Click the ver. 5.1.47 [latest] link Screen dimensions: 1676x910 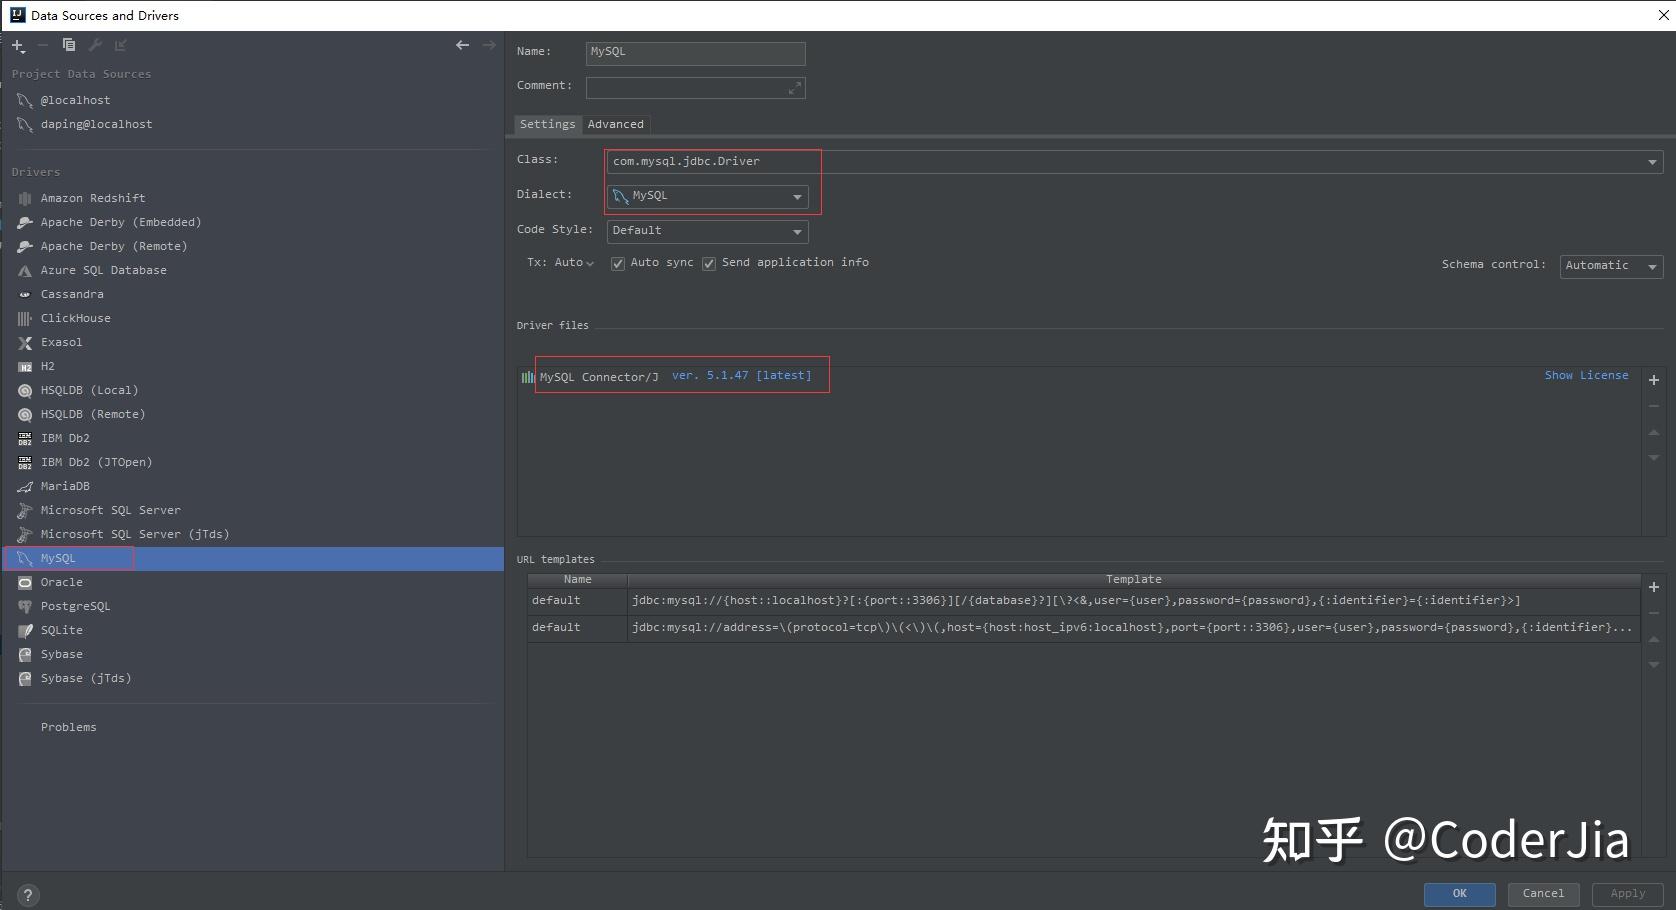[742, 375]
